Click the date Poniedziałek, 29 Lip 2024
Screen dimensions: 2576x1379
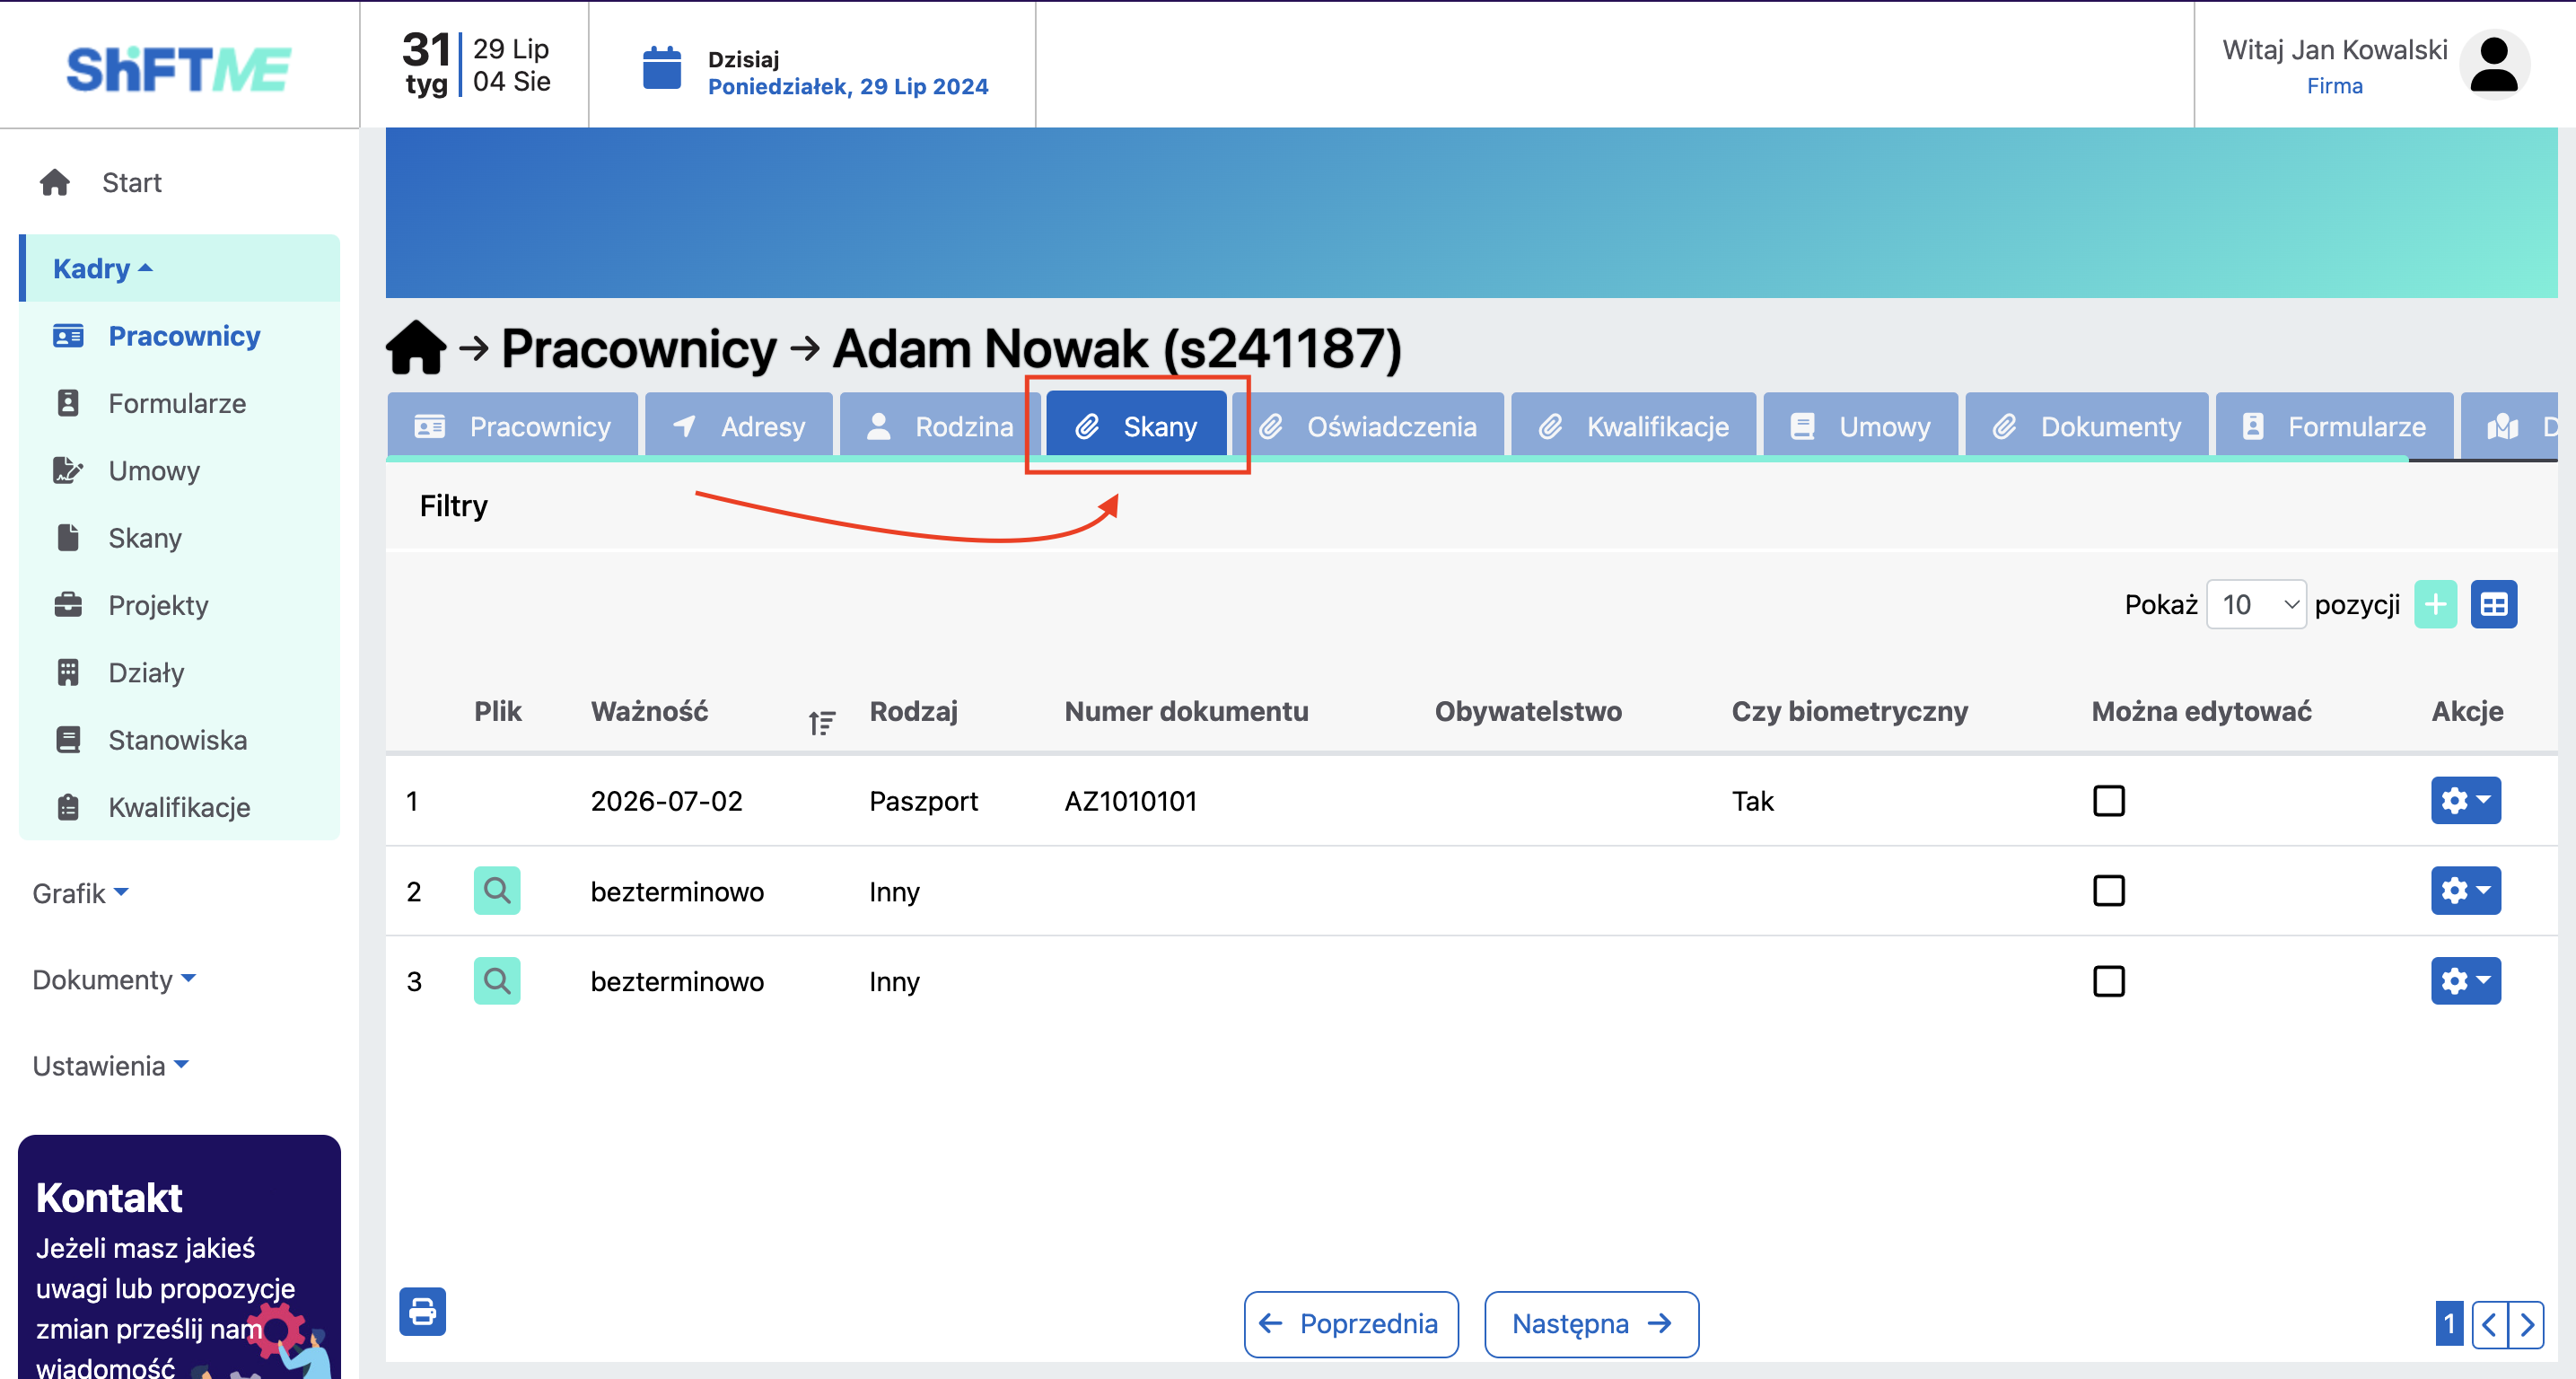(x=847, y=86)
